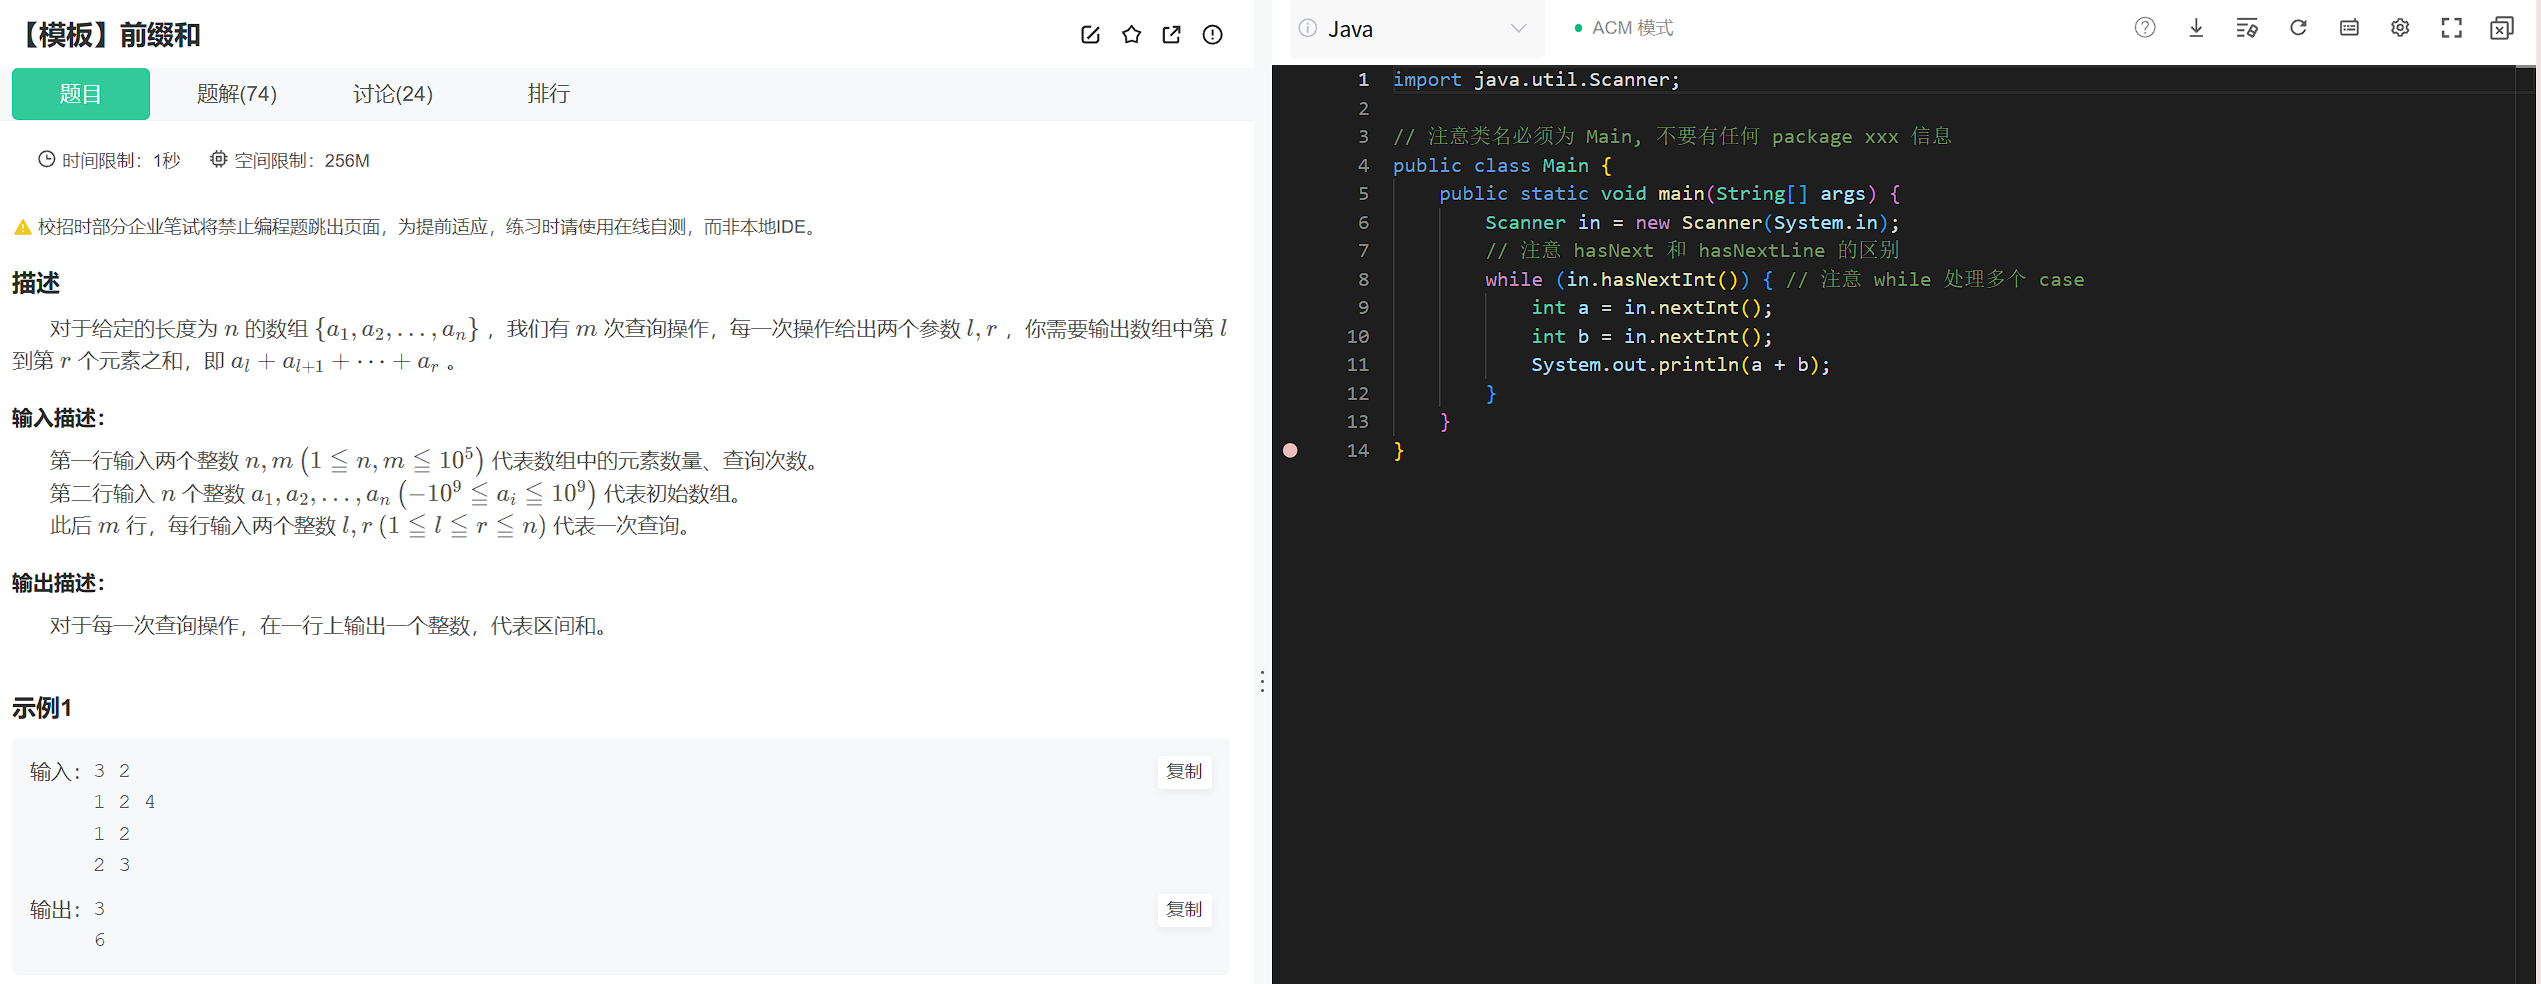Click the format code icon
The width and height of the screenshot is (2541, 984).
point(2247,28)
